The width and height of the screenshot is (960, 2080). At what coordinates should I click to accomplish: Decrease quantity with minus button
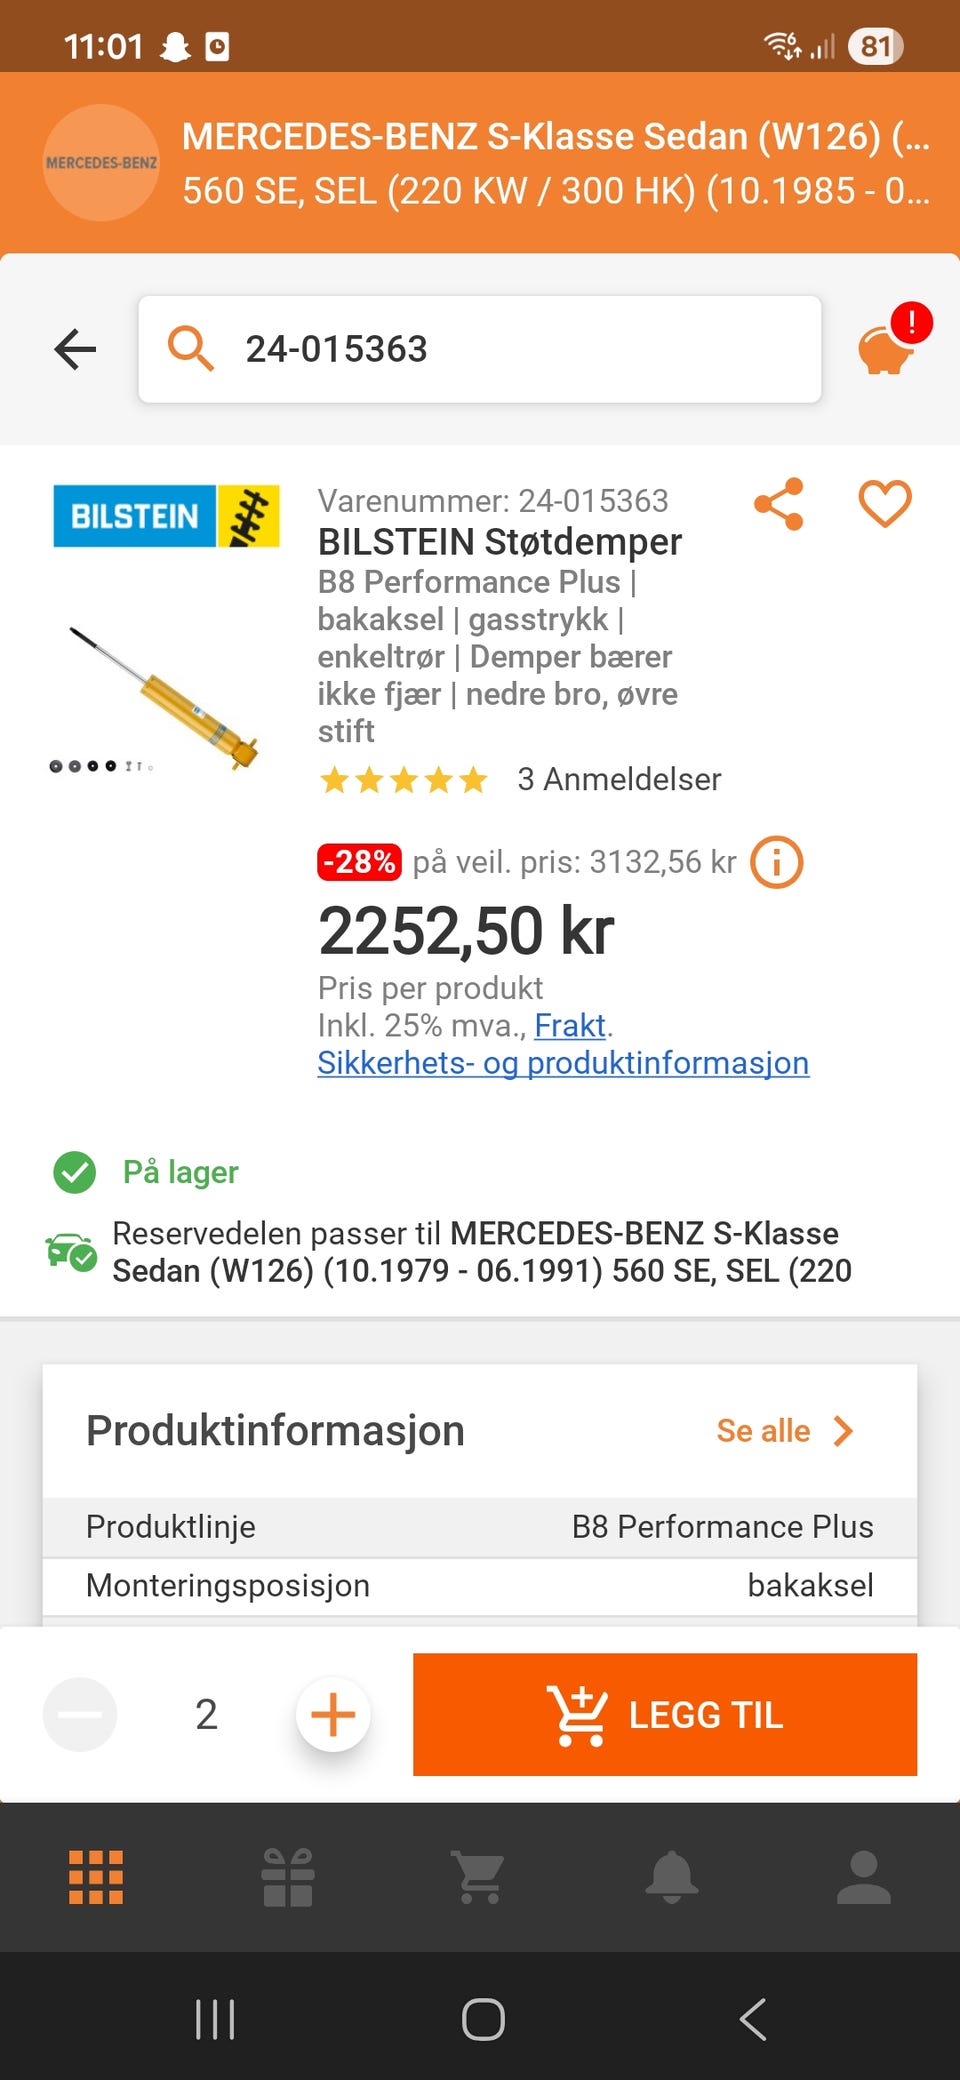pos(80,1714)
